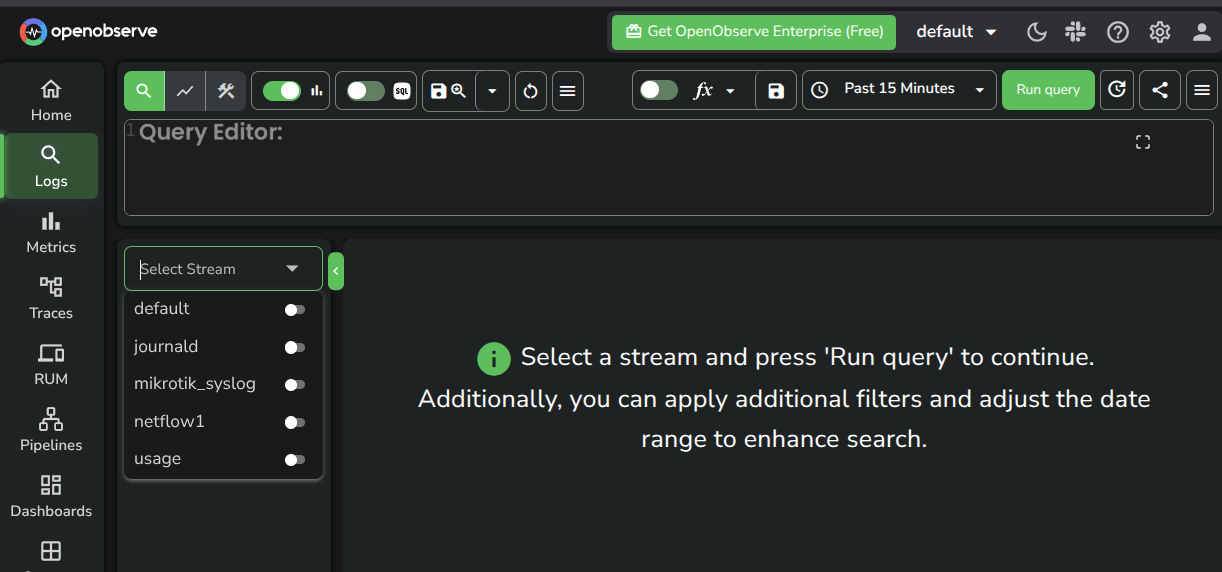The height and width of the screenshot is (572, 1222).
Task: Click the save function disk icon
Action: [x=776, y=91]
